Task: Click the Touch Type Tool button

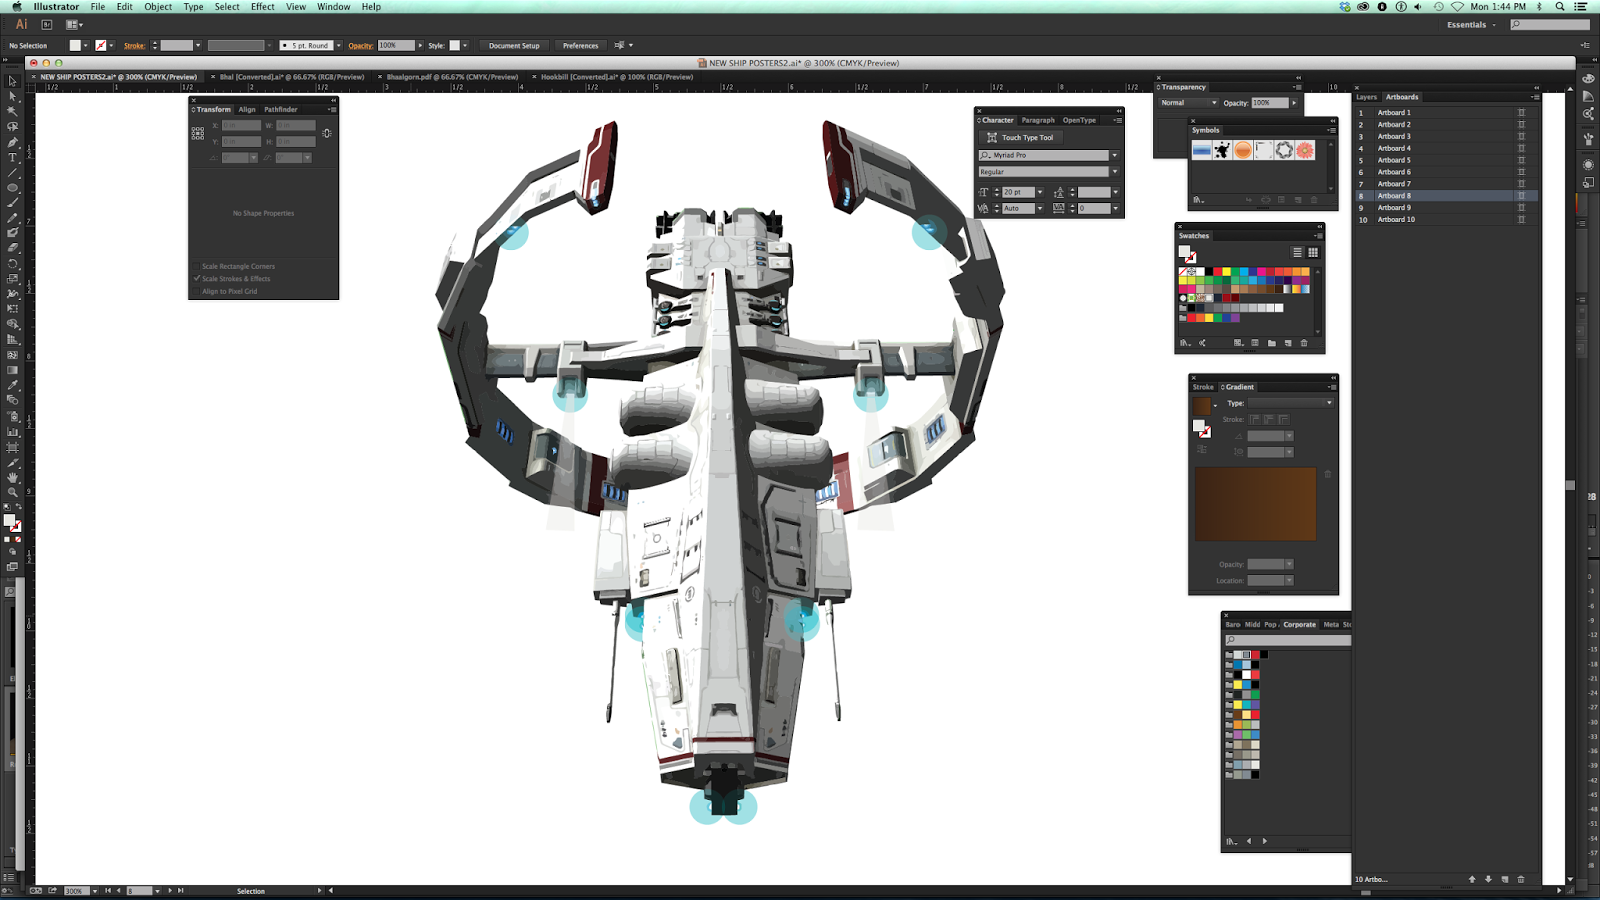Action: tap(1020, 138)
